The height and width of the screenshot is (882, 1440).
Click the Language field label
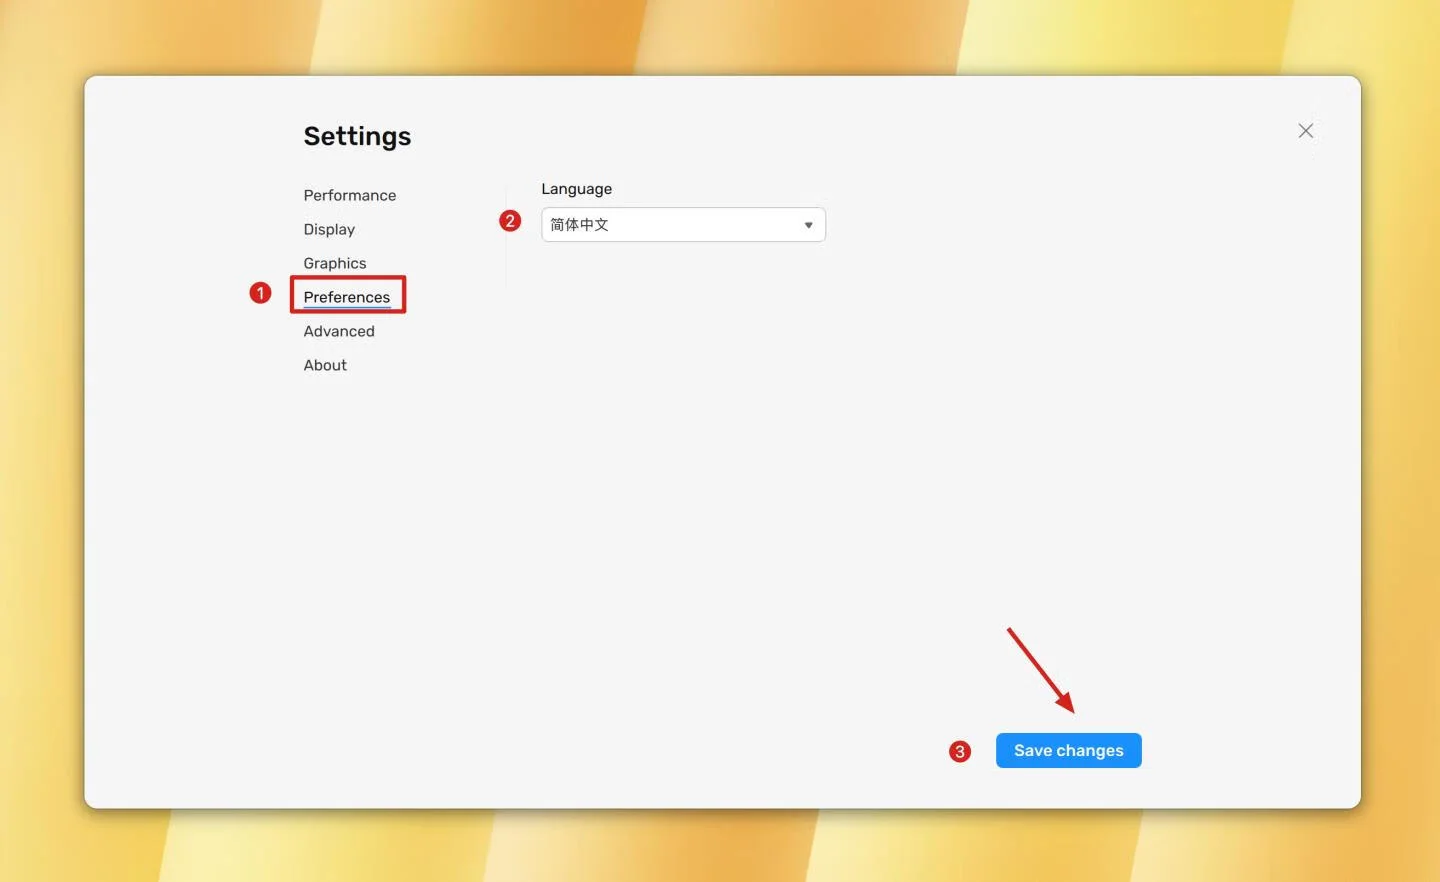point(576,189)
